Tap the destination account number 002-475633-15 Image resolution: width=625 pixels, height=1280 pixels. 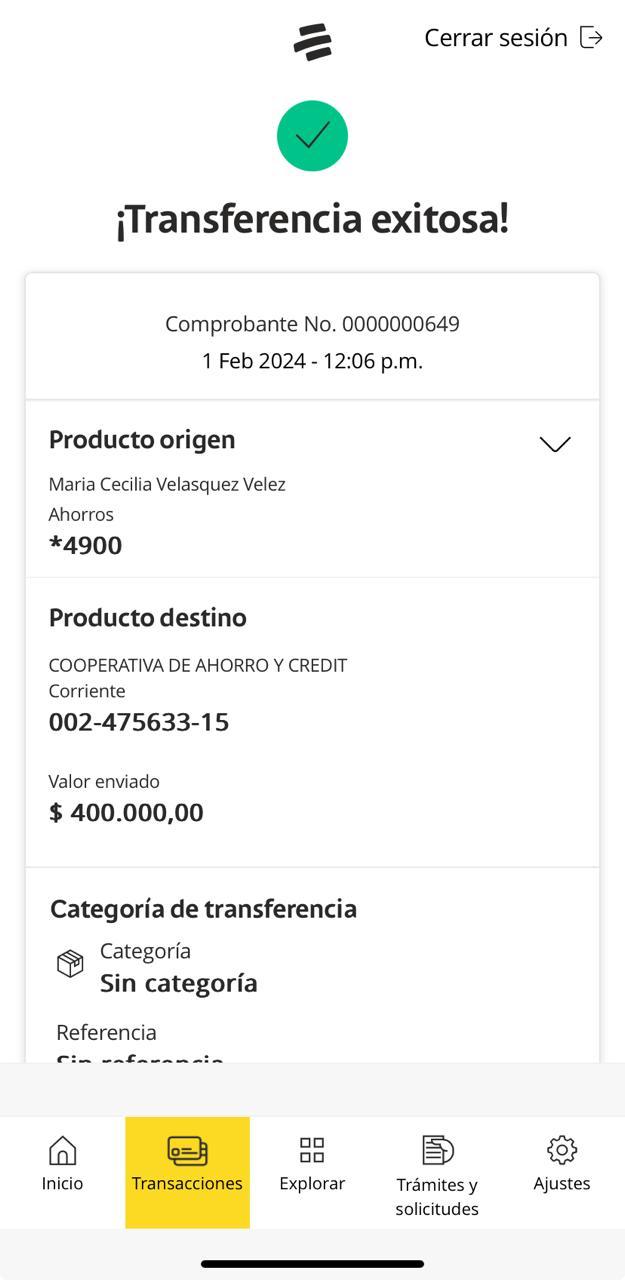pyautogui.click(x=139, y=722)
